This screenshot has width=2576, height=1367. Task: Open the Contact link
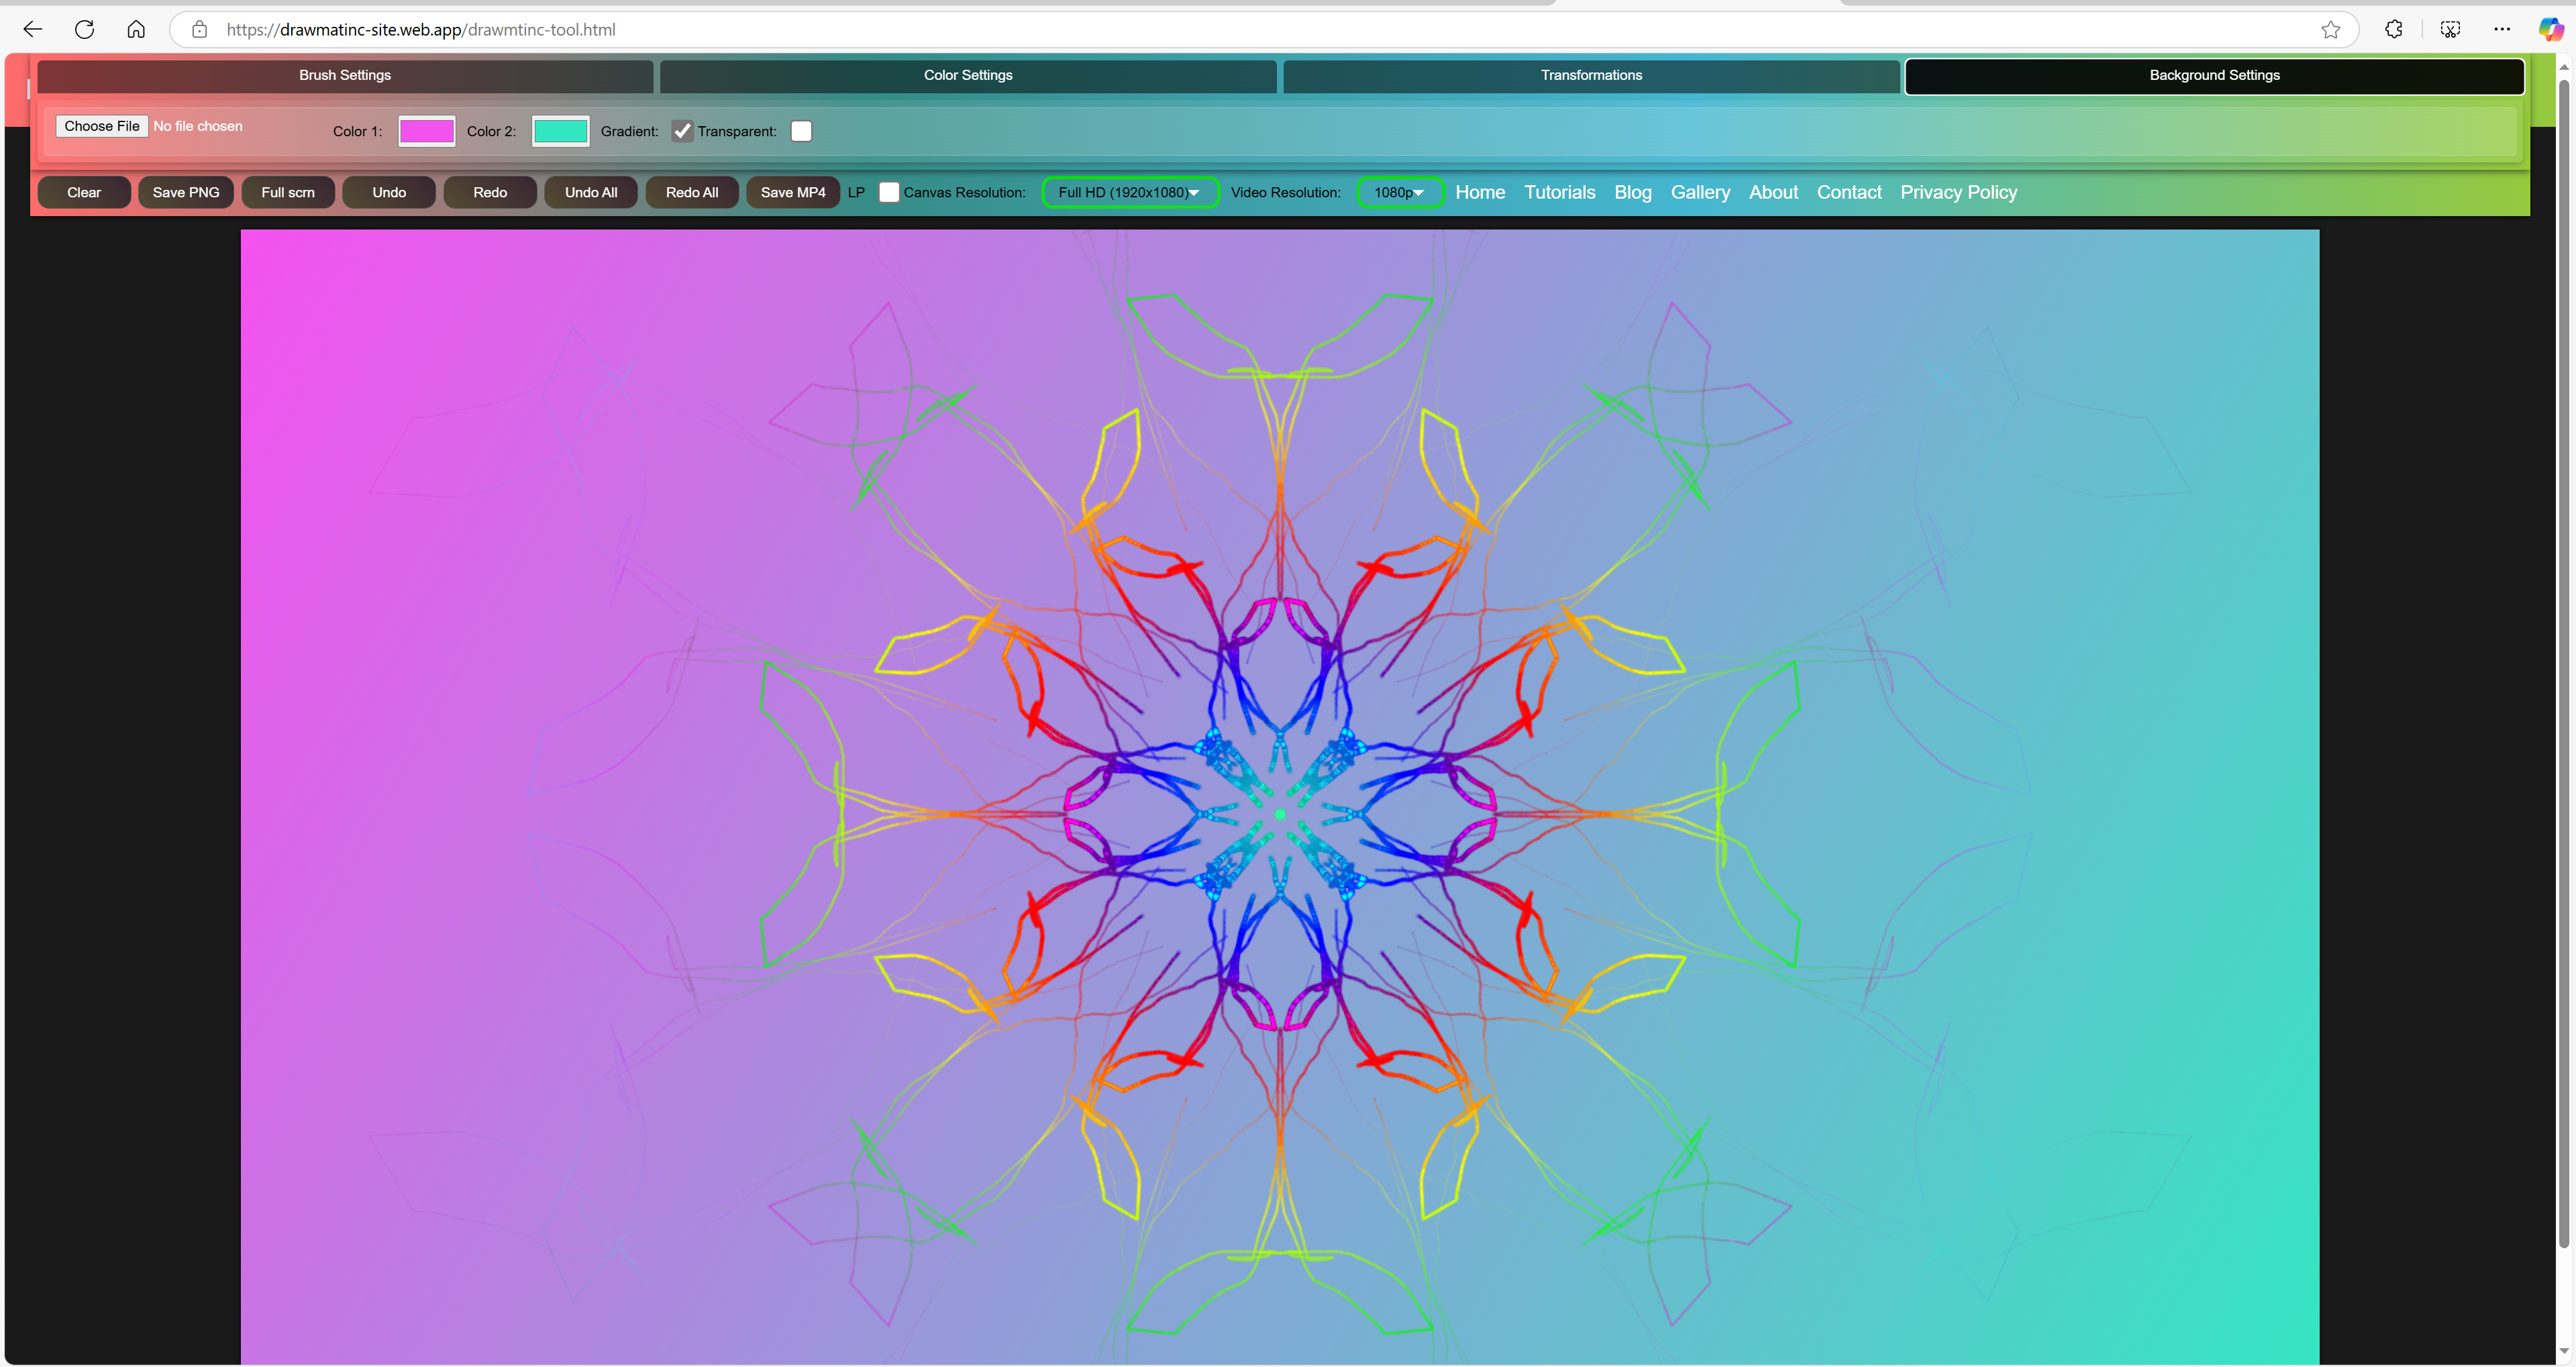1849,192
